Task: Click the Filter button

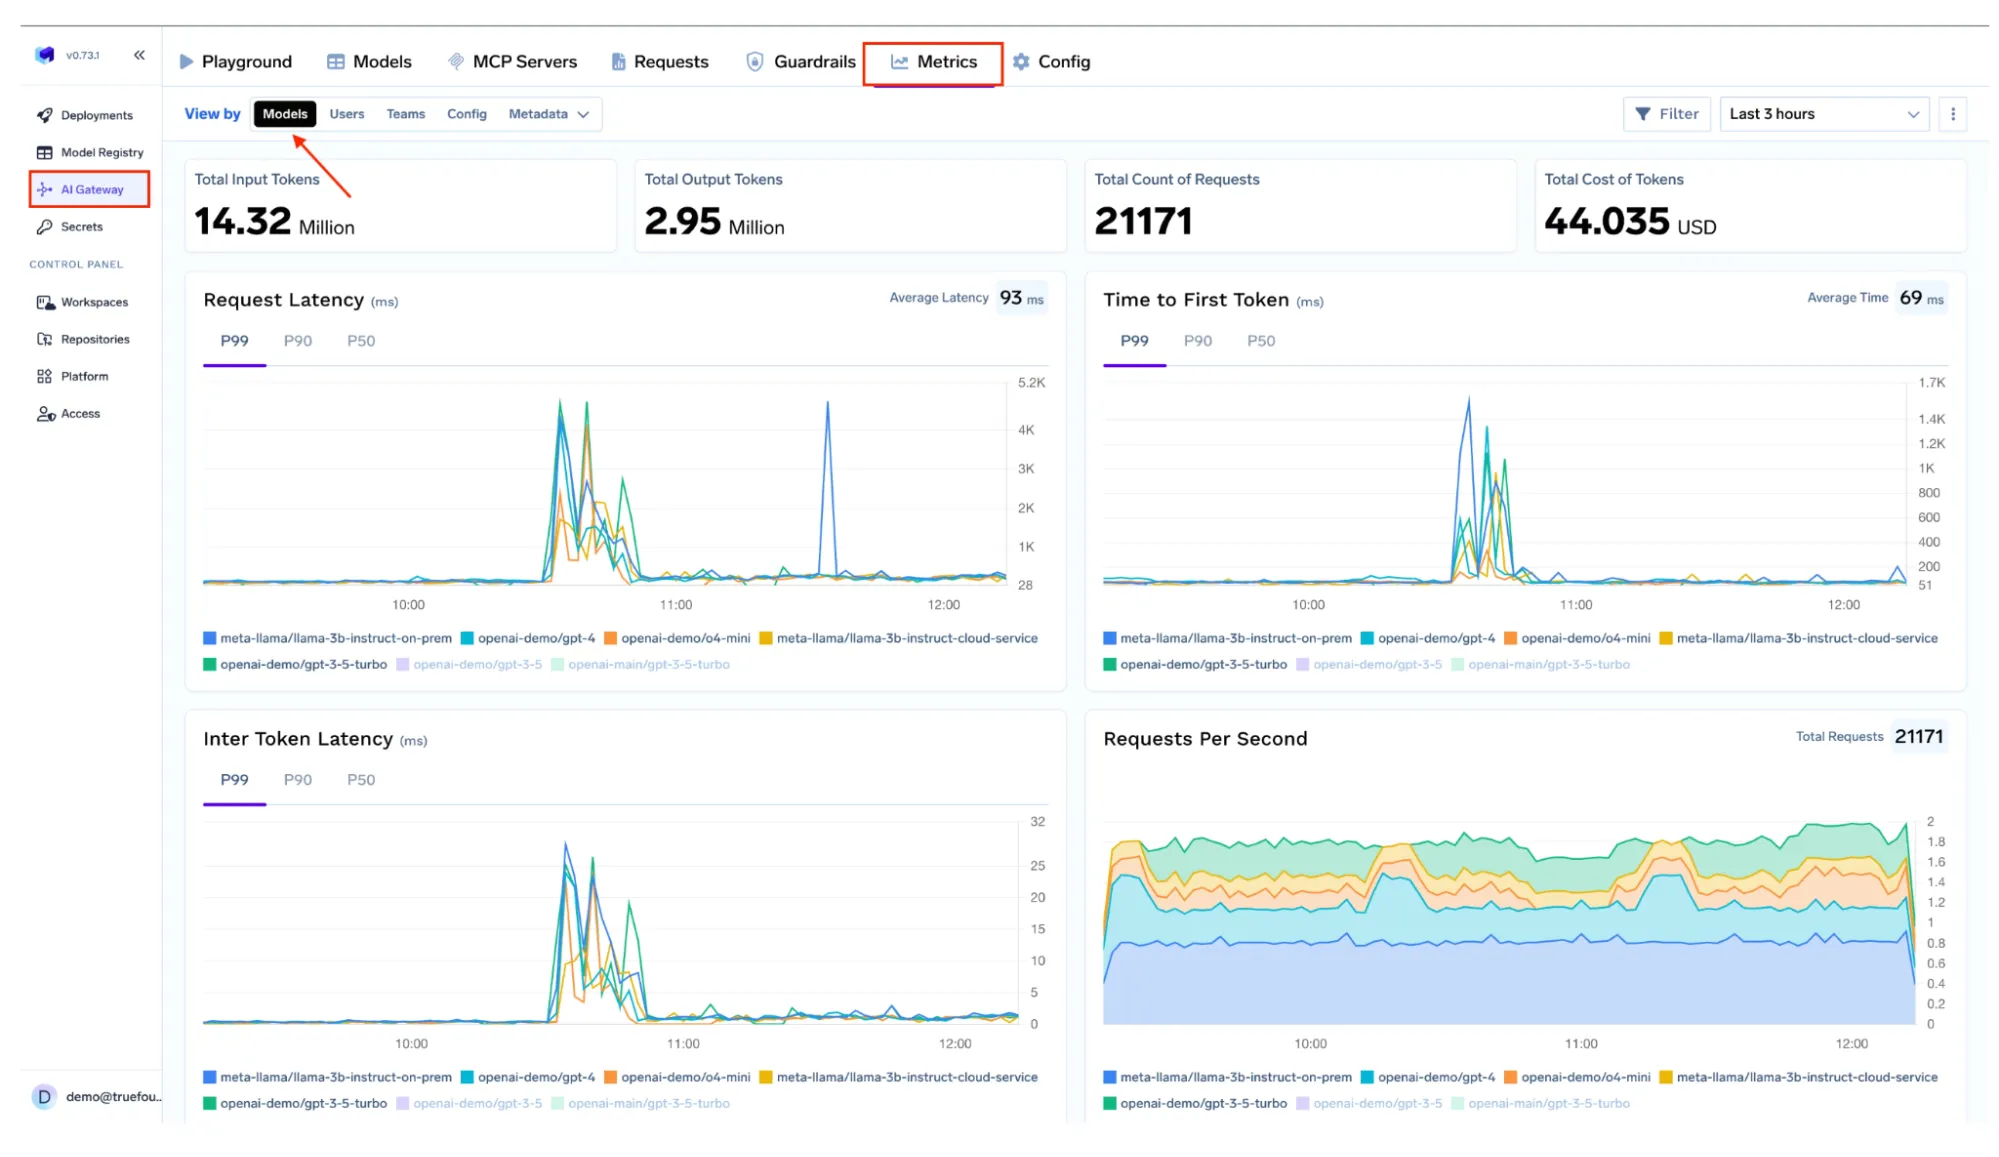Action: pos(1666,113)
